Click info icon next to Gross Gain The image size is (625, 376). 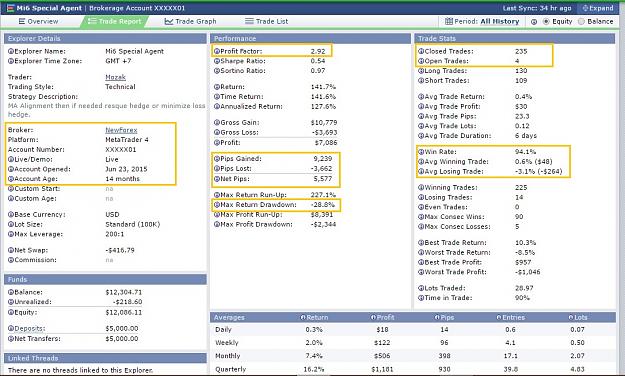coord(217,123)
